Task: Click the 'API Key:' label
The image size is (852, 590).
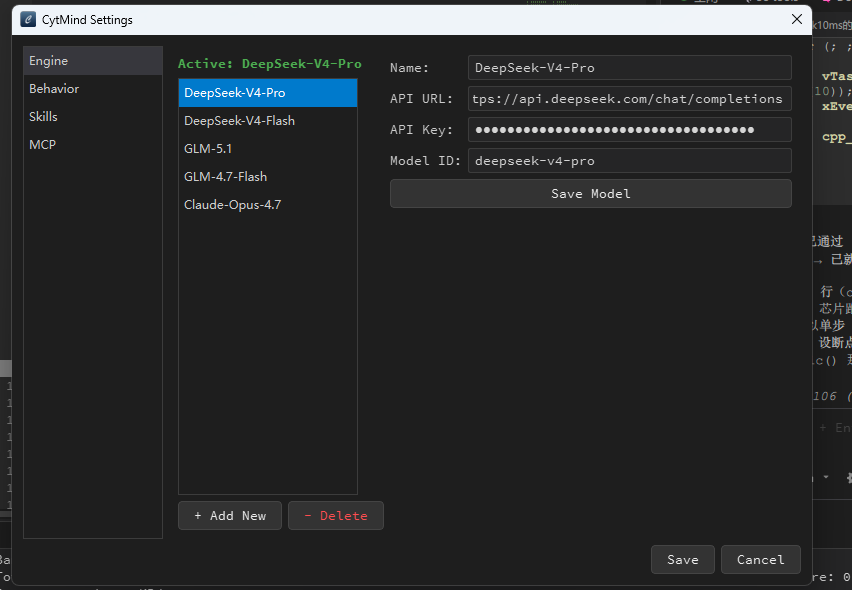Action: point(421,130)
